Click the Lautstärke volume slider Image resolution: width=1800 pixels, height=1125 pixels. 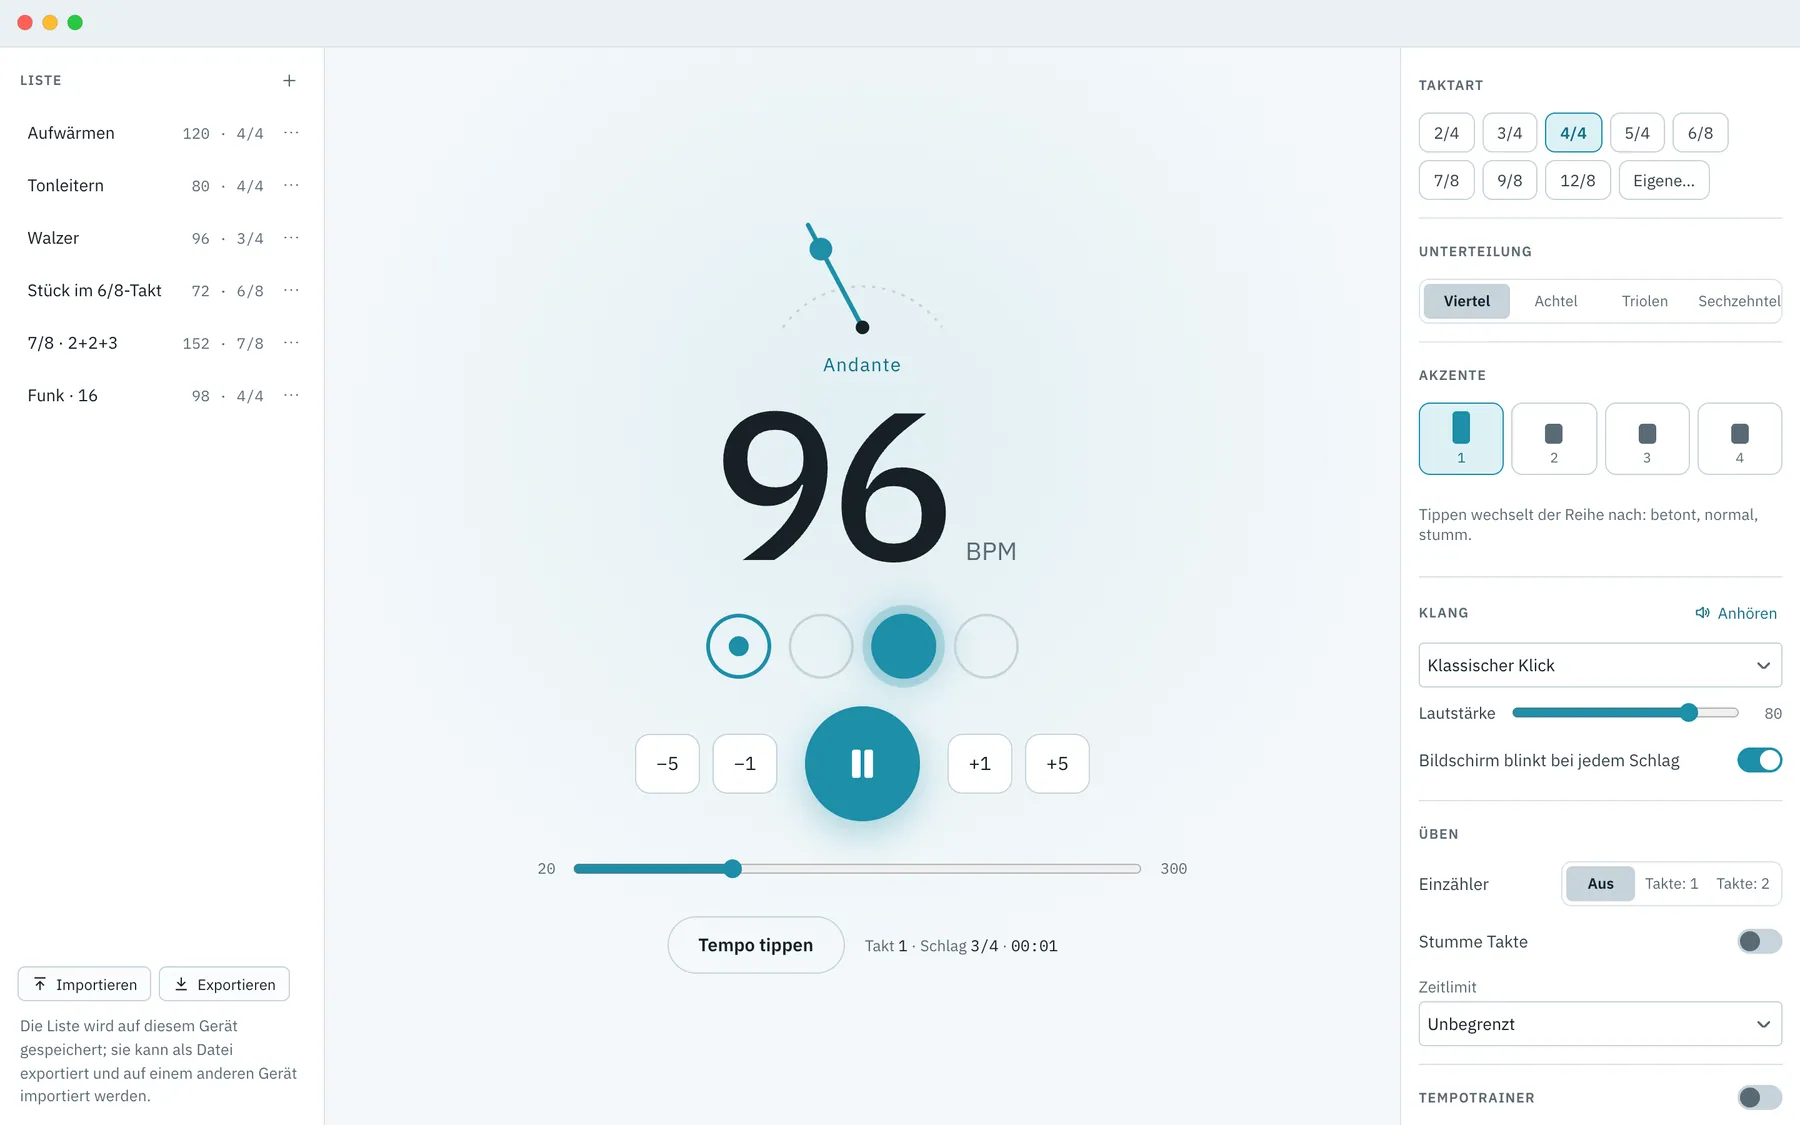pos(1625,713)
